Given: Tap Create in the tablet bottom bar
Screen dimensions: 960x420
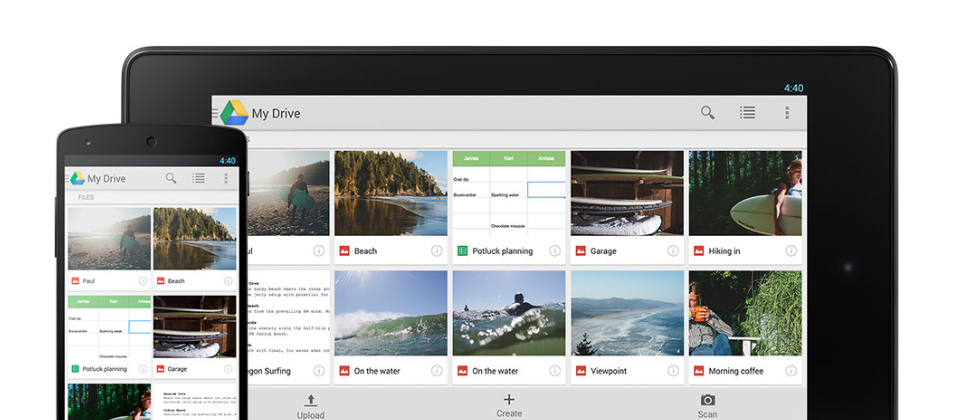Looking at the screenshot, I should point(509,405).
